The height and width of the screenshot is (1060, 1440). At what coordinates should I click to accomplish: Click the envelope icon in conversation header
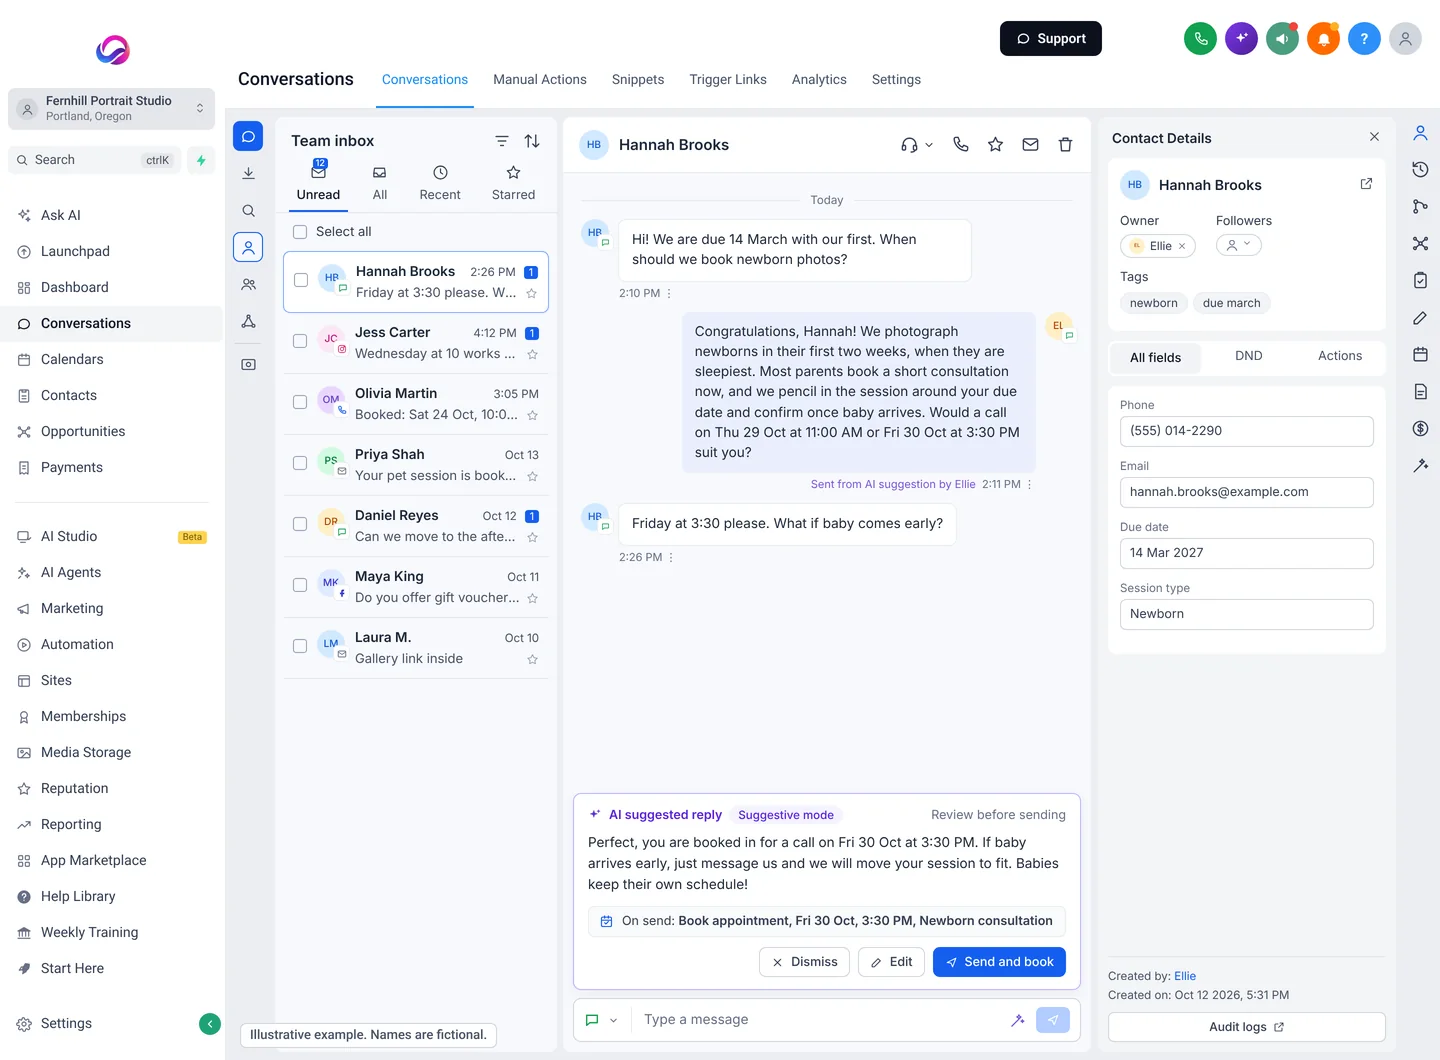tap(1030, 144)
